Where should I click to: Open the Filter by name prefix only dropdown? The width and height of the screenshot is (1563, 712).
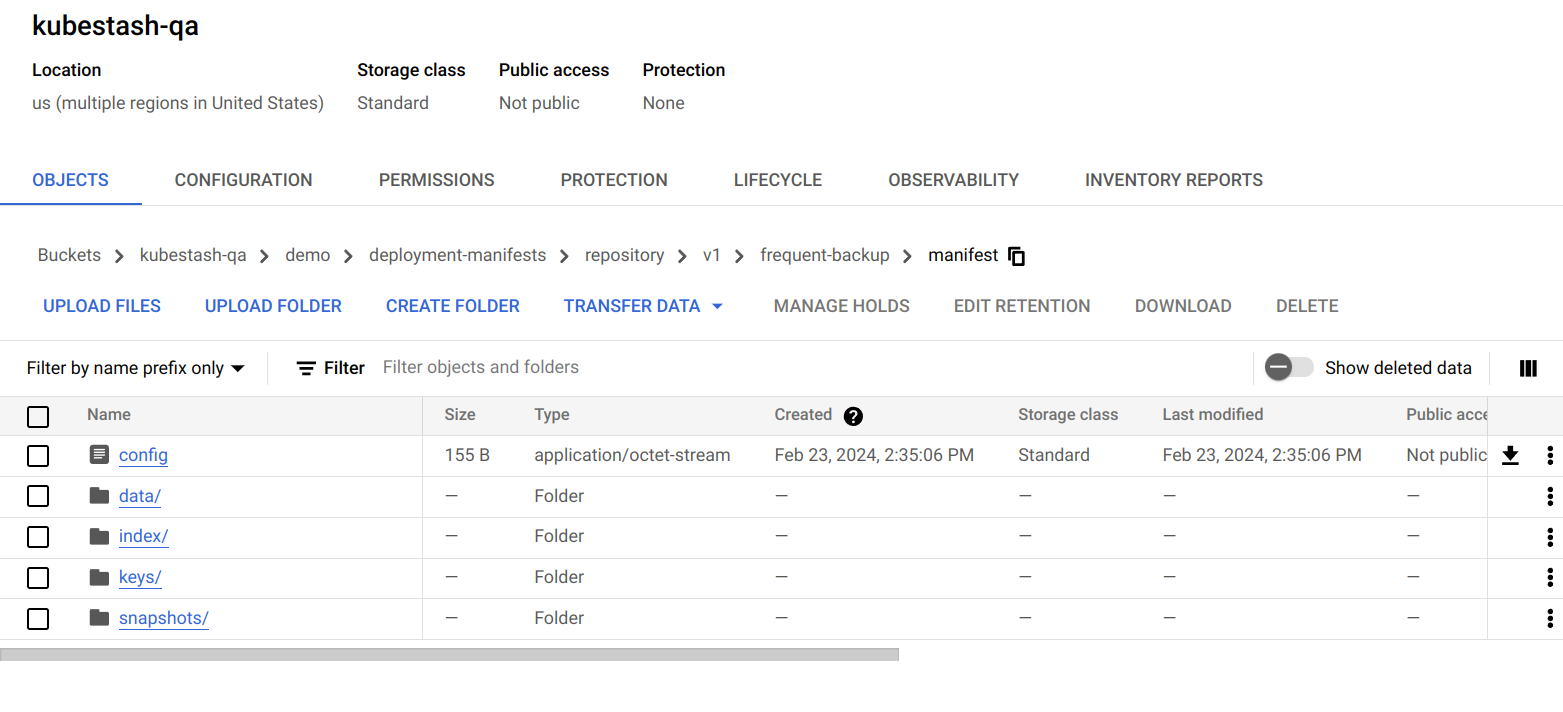[x=136, y=368]
